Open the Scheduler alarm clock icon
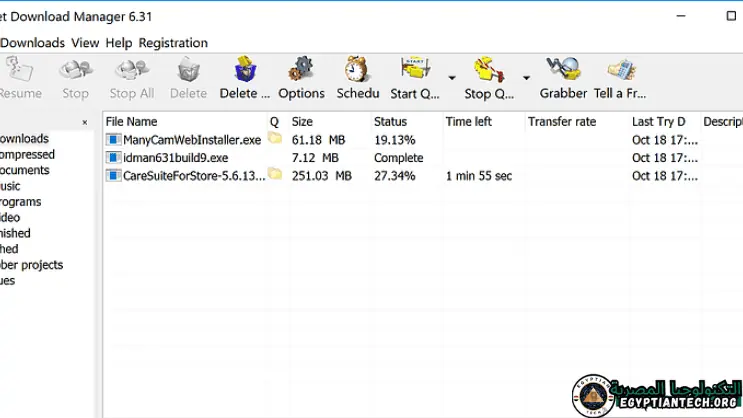 pyautogui.click(x=356, y=69)
